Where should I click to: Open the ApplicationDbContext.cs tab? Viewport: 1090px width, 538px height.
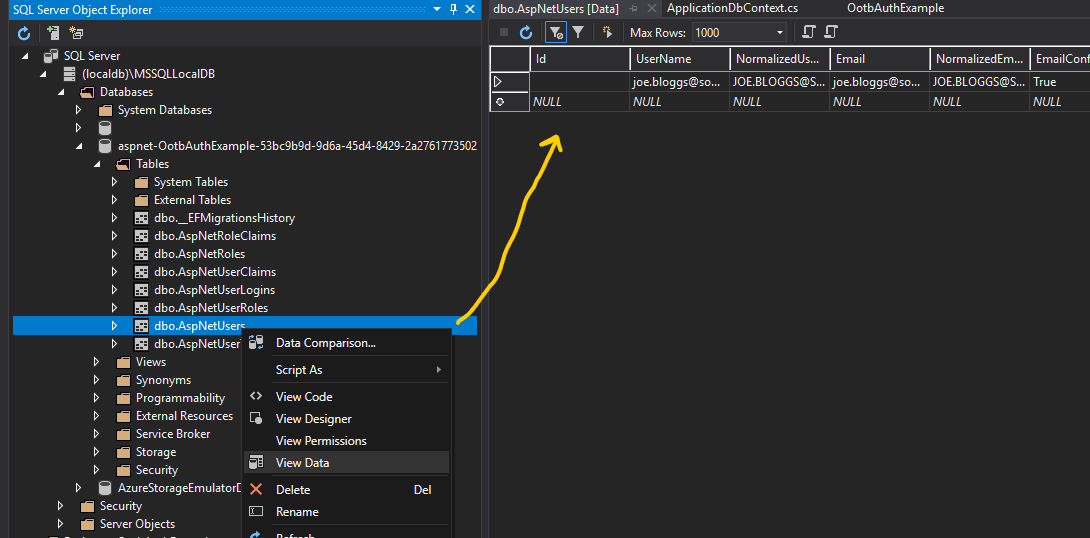click(x=732, y=8)
